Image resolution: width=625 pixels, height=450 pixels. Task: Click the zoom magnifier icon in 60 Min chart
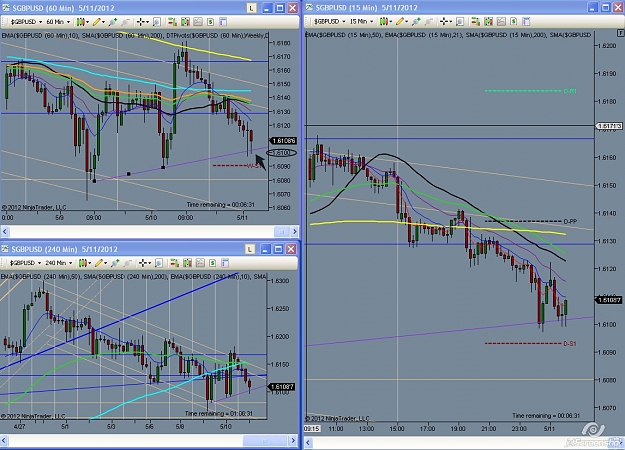[157, 22]
